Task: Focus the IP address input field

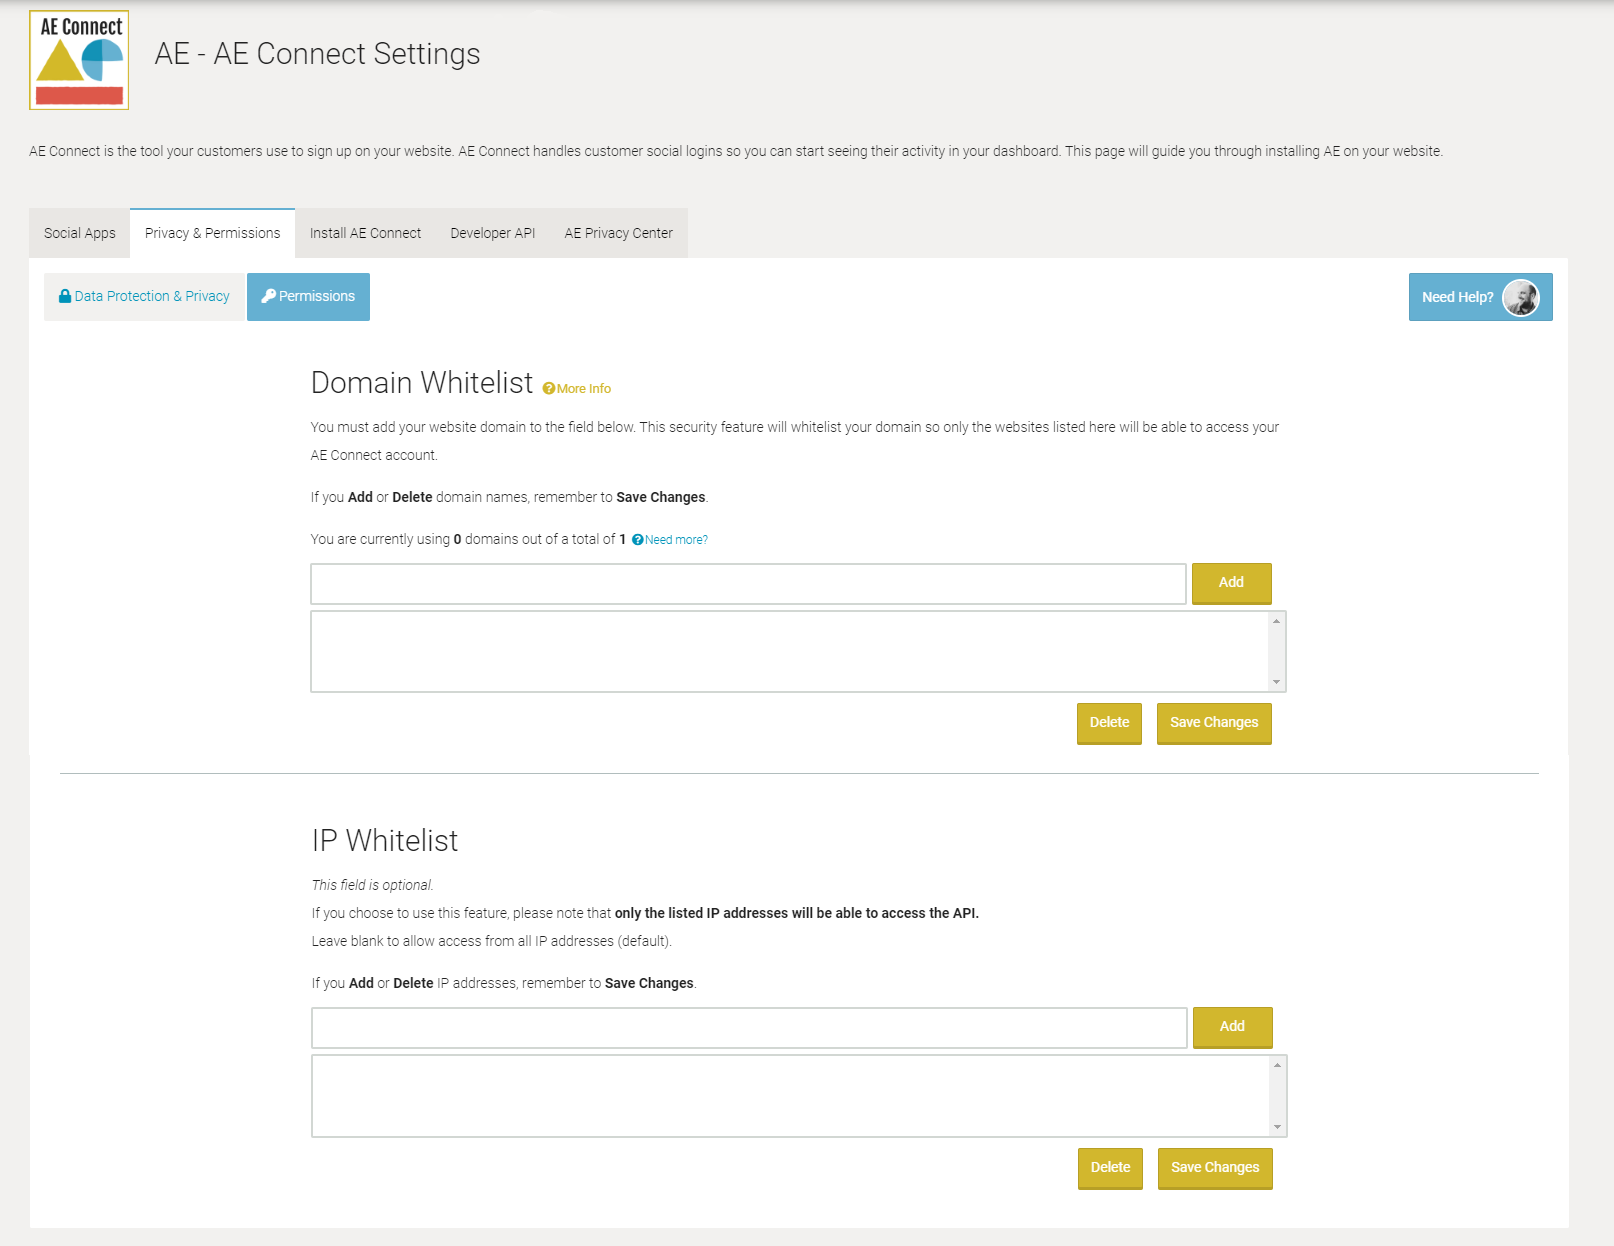Action: click(x=749, y=1028)
